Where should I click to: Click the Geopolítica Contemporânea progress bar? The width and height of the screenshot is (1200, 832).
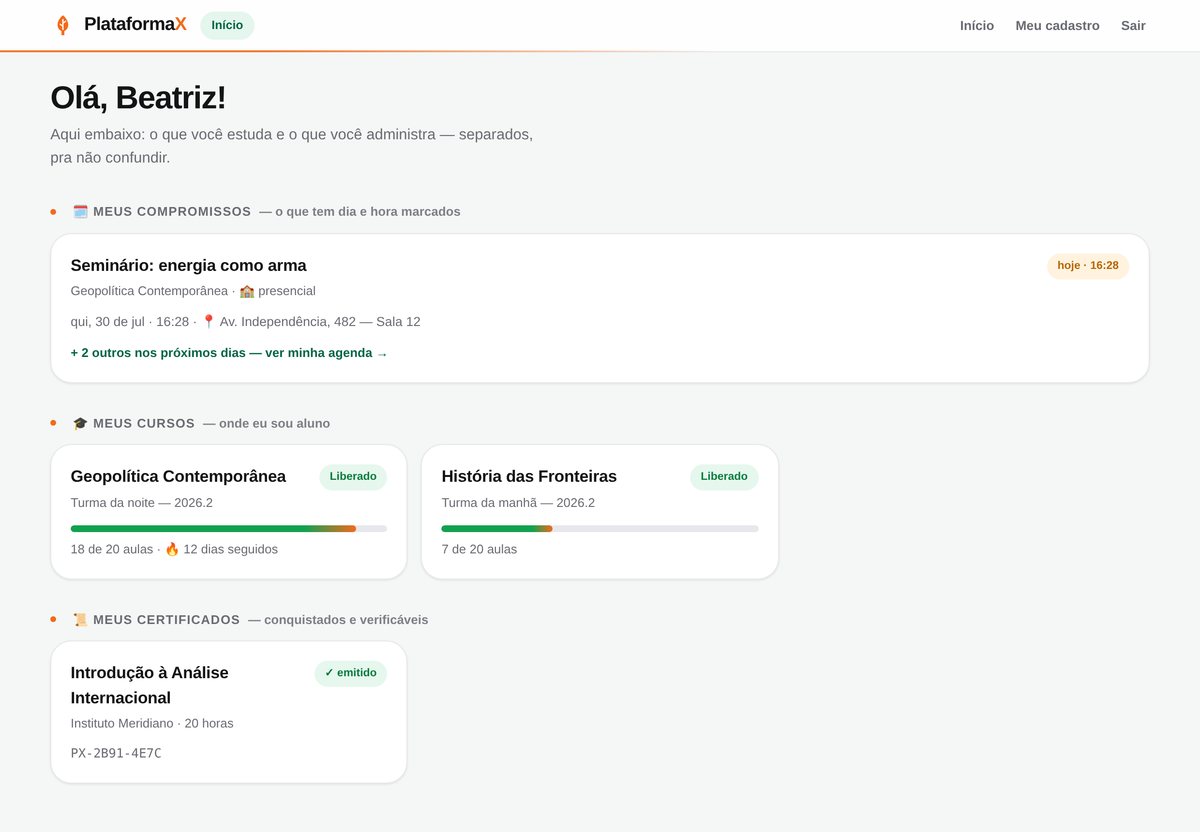click(x=228, y=528)
